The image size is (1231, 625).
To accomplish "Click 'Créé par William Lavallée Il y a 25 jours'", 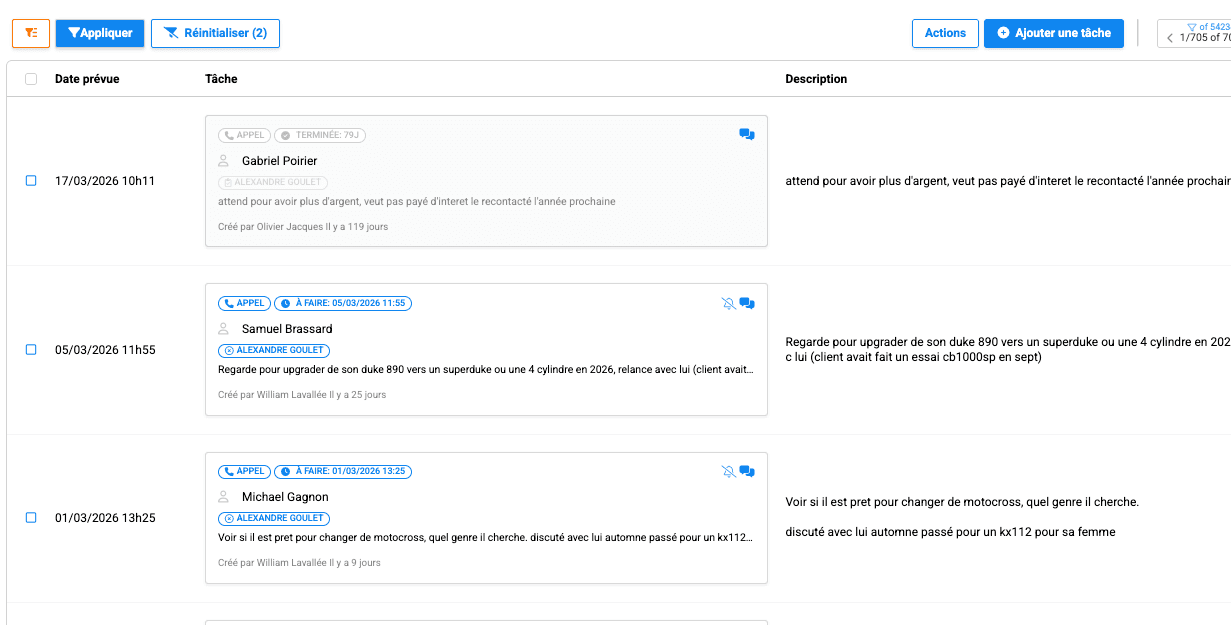I will [x=302, y=395].
